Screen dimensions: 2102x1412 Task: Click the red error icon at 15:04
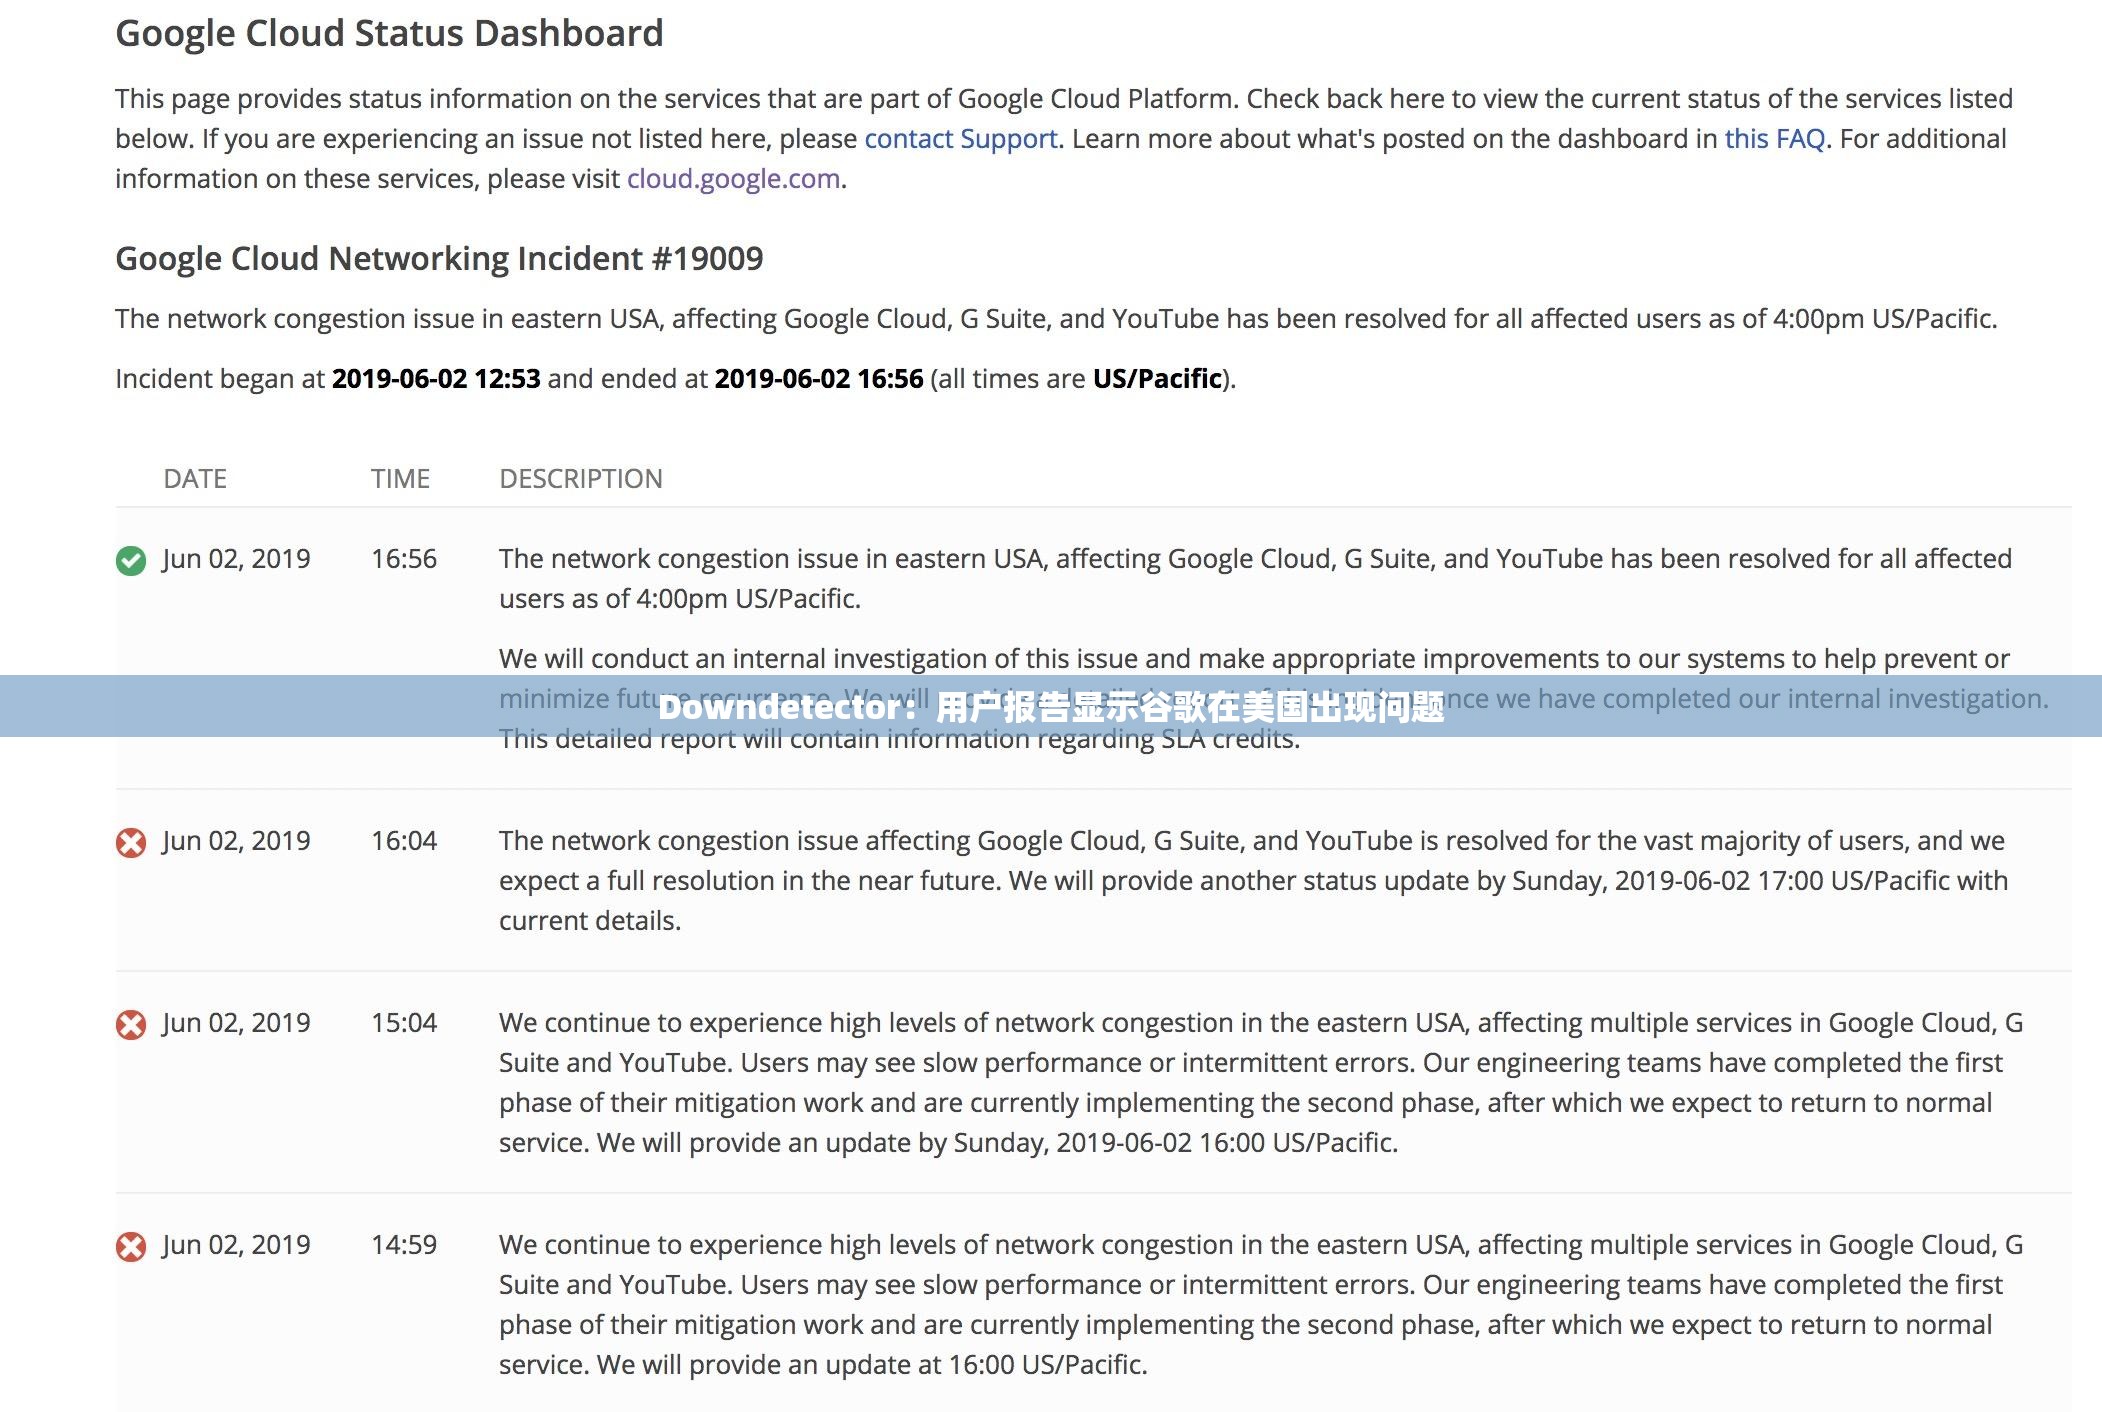tap(131, 1025)
